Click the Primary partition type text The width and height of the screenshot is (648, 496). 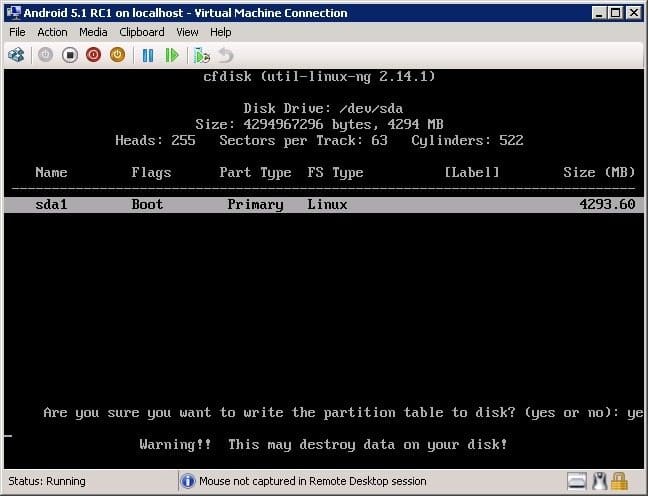[255, 205]
